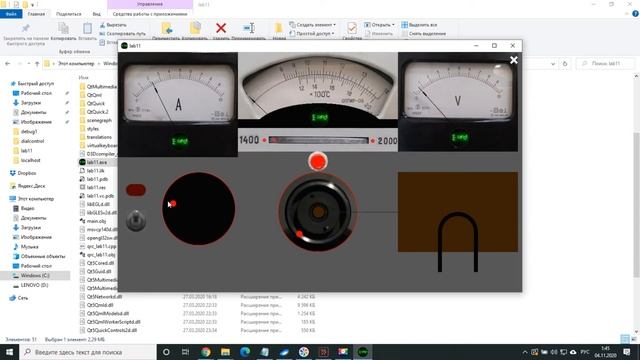The image size is (640, 360).
Task: Click Скопировать путь in the ribbon
Action: pos(122,33)
